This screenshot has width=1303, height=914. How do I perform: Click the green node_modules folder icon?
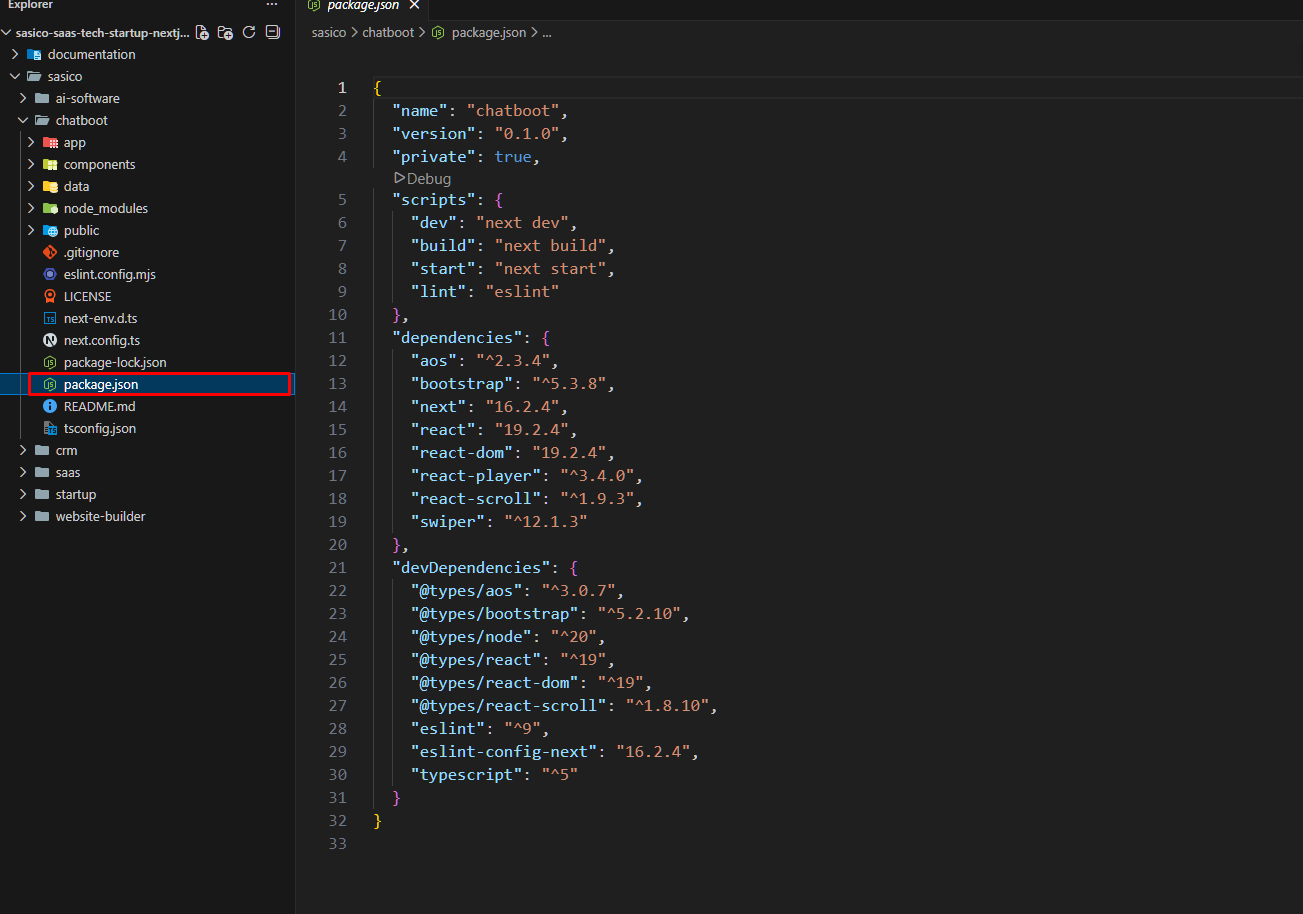click(50, 208)
